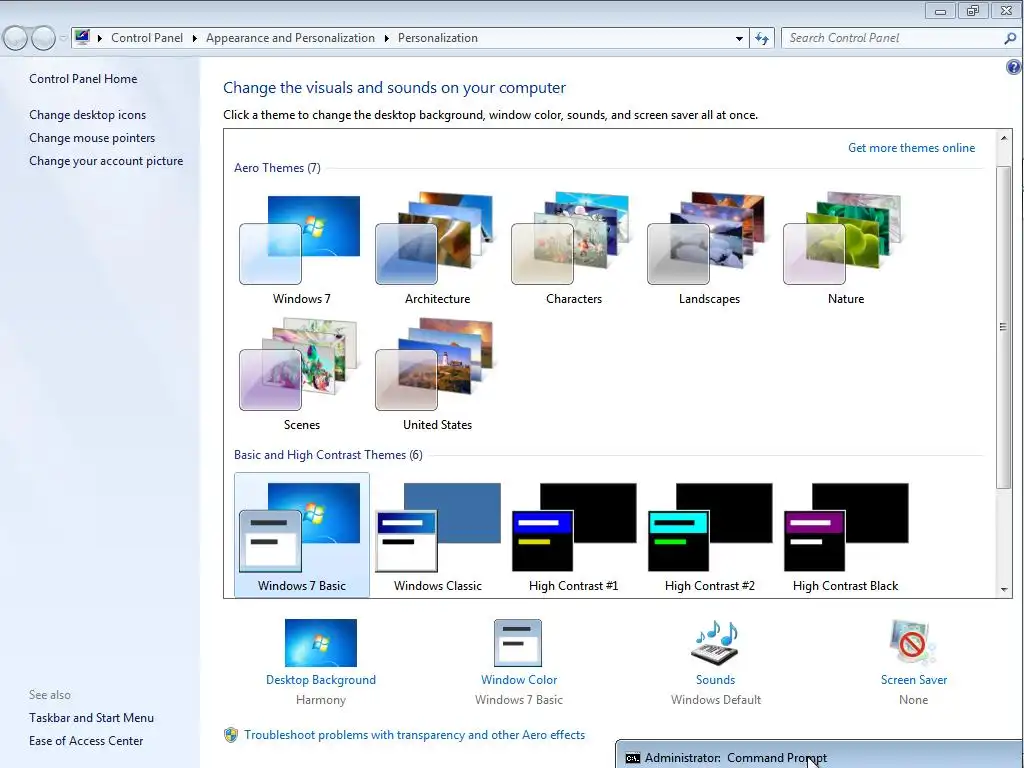Open the address bar history dropdown
The image size is (1024, 768).
click(x=739, y=39)
